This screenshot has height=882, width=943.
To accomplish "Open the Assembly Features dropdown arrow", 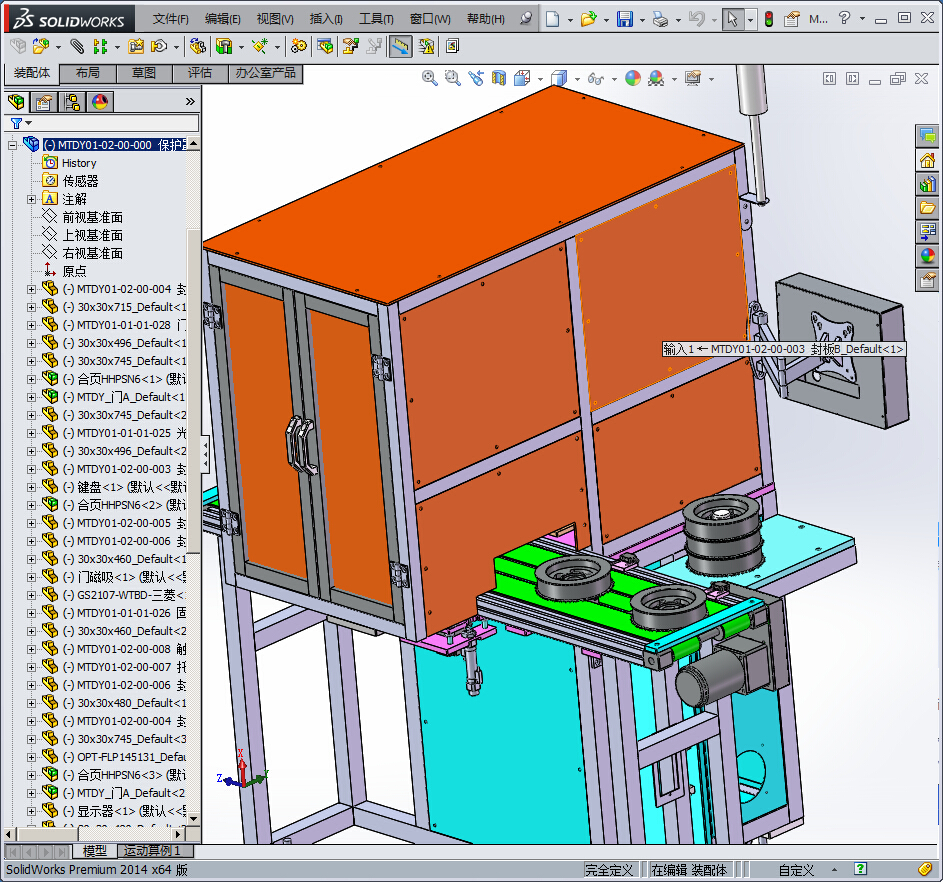I will (x=241, y=46).
